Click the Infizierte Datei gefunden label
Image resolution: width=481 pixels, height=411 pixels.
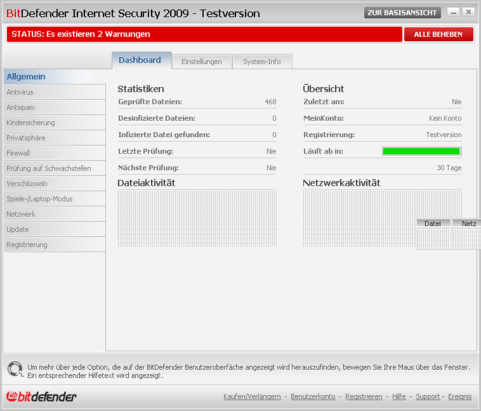[x=164, y=135]
